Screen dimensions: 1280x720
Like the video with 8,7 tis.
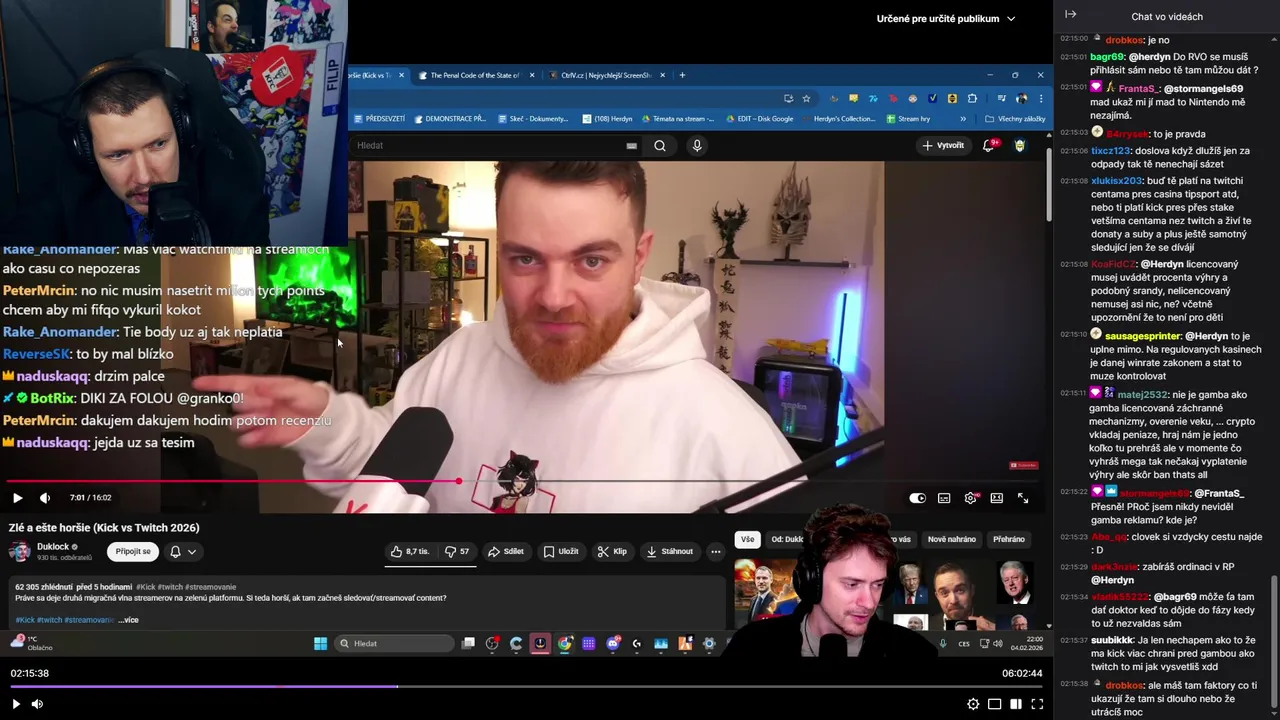(x=411, y=551)
